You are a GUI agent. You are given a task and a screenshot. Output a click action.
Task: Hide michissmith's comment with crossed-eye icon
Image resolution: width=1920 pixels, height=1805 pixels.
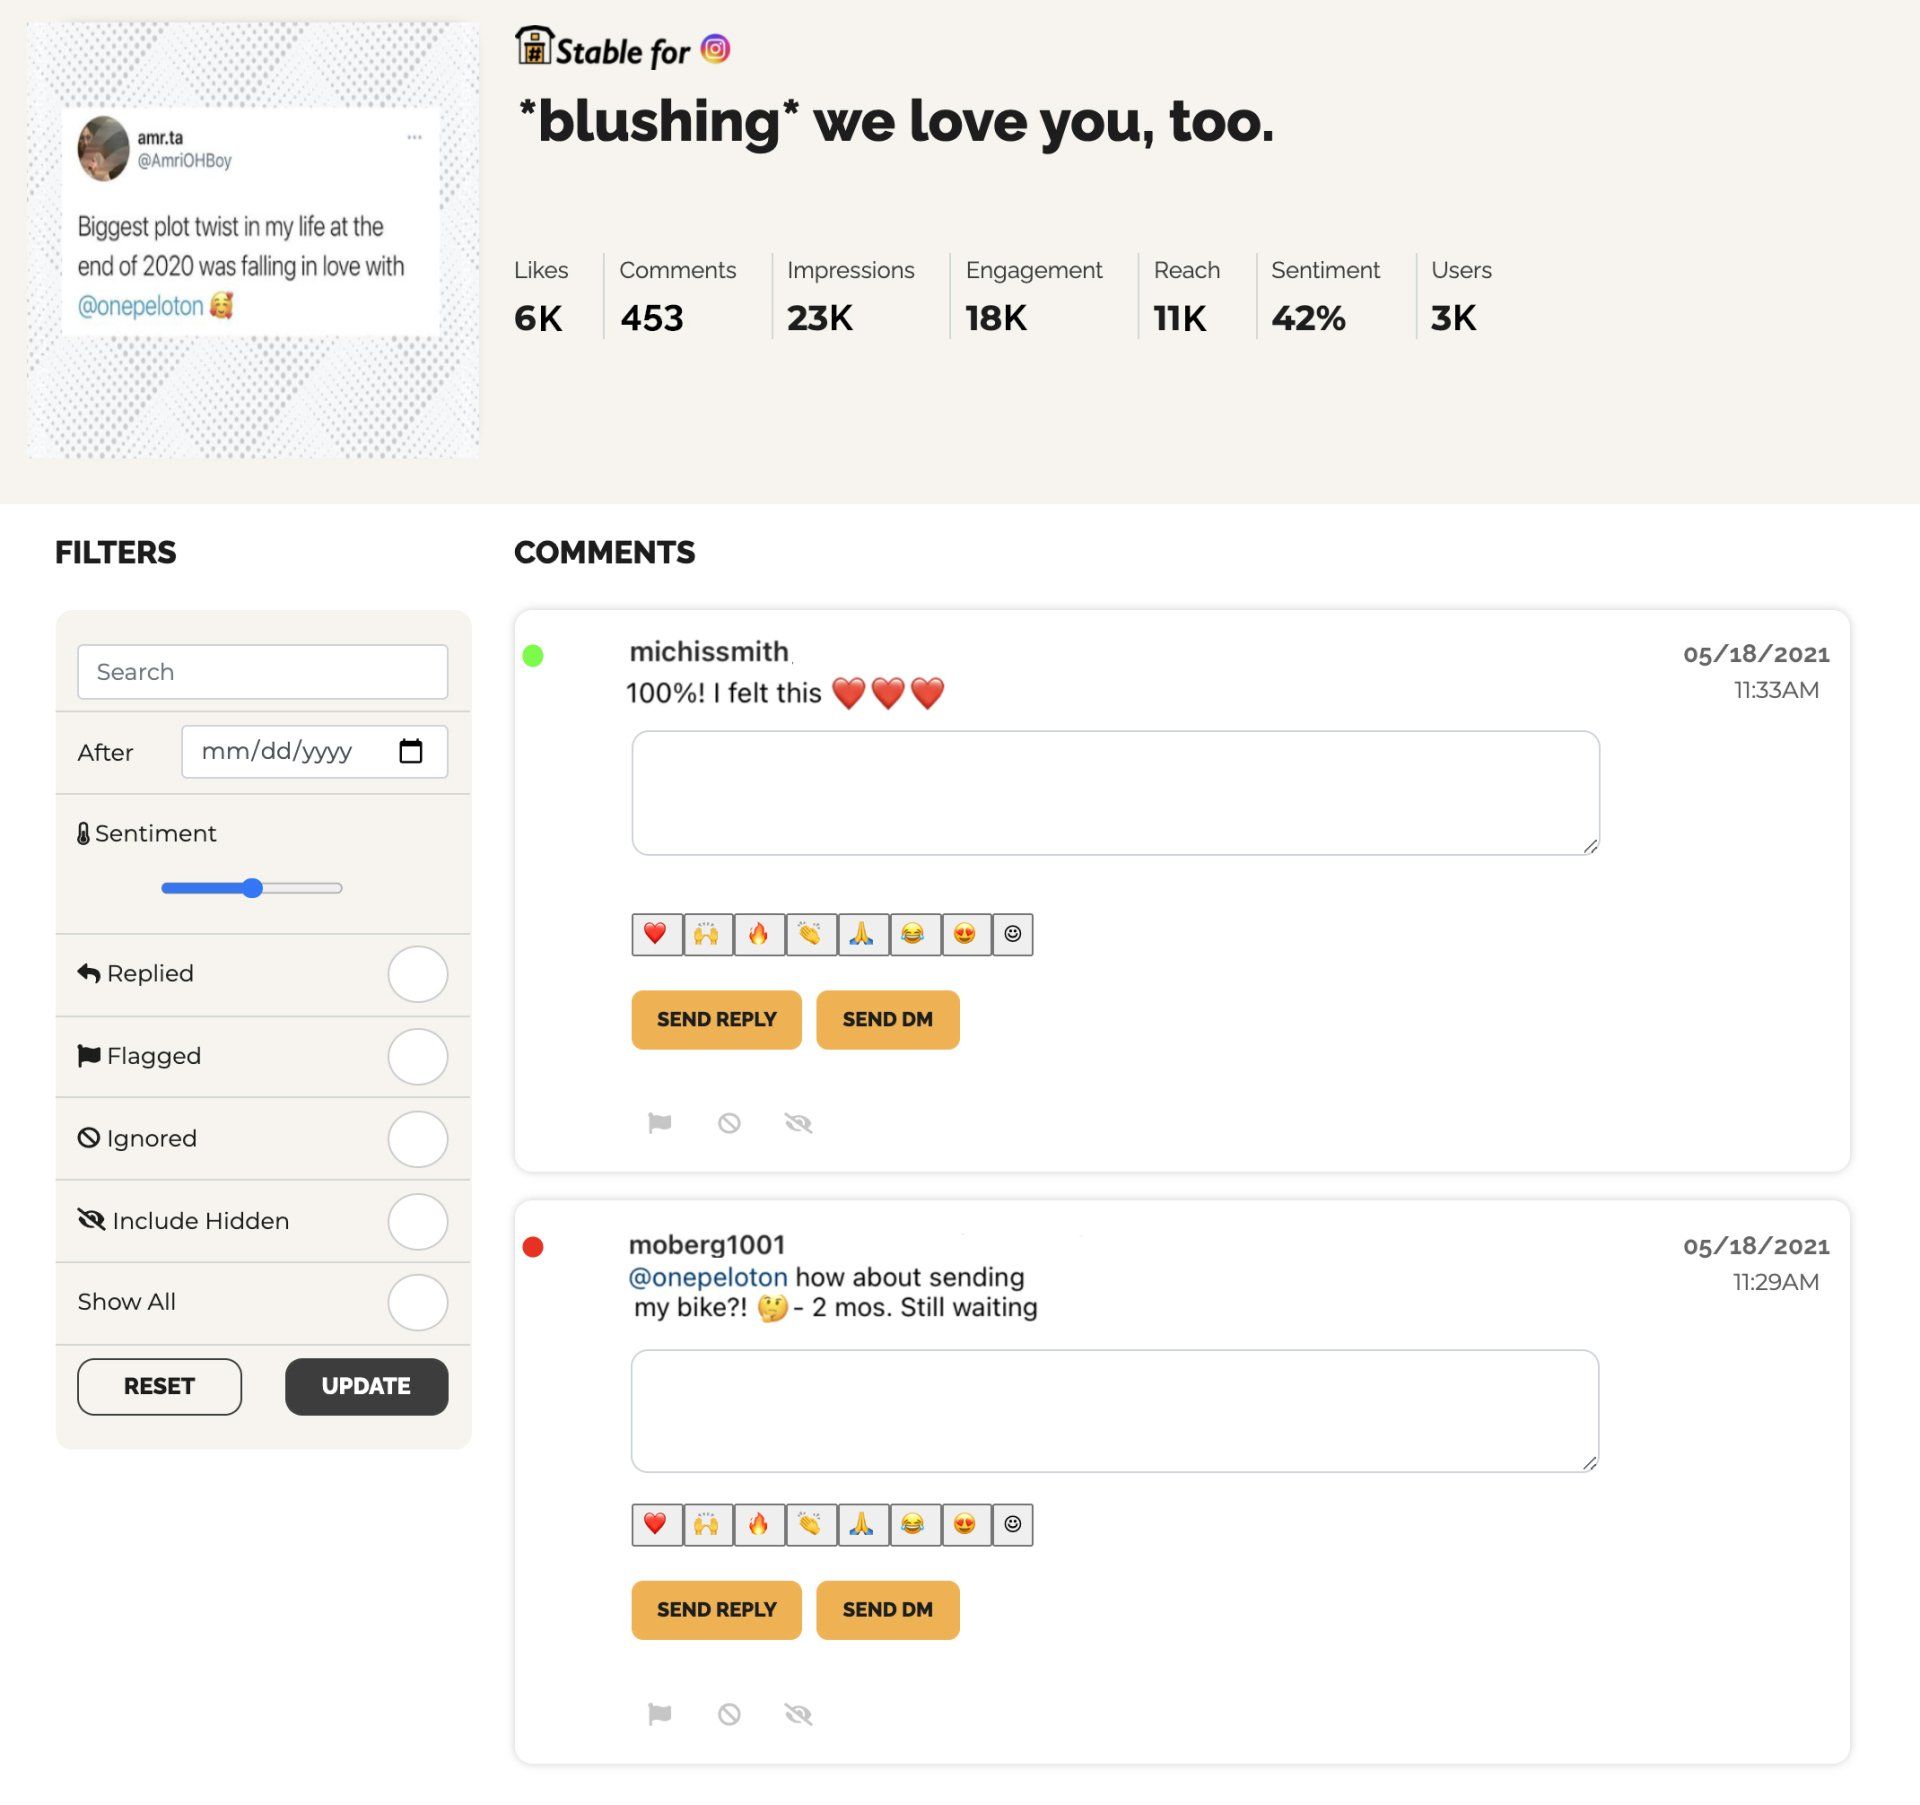tap(798, 1123)
